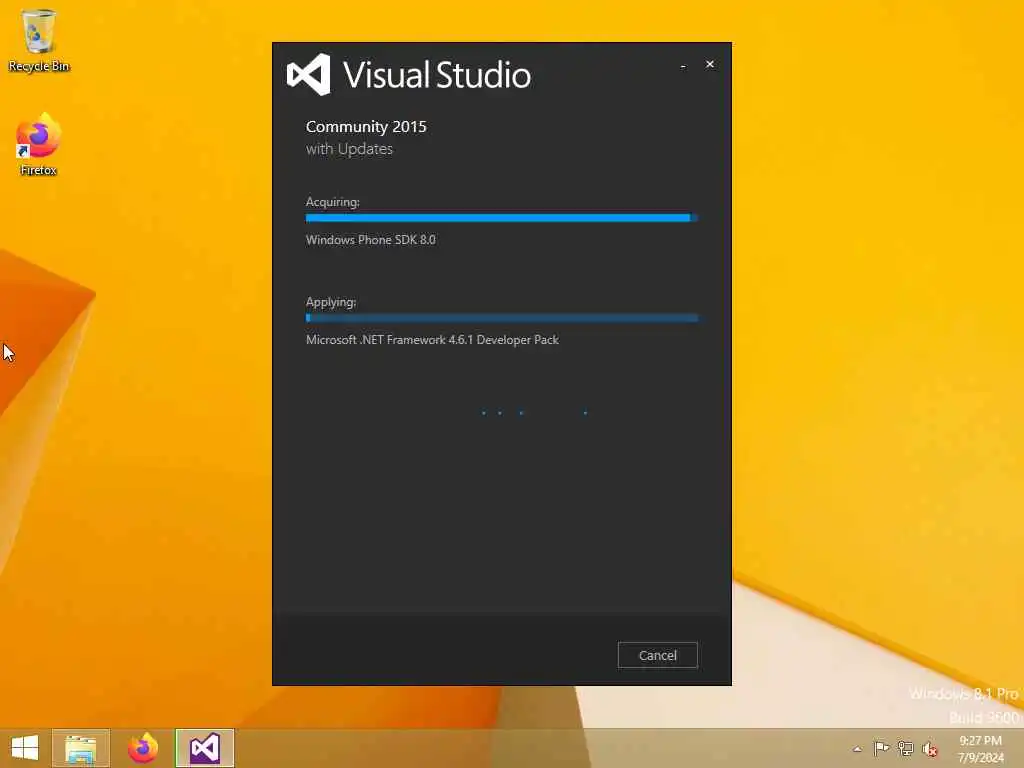Click the 'with Updates' subtitle
The height and width of the screenshot is (768, 1024).
349,149
